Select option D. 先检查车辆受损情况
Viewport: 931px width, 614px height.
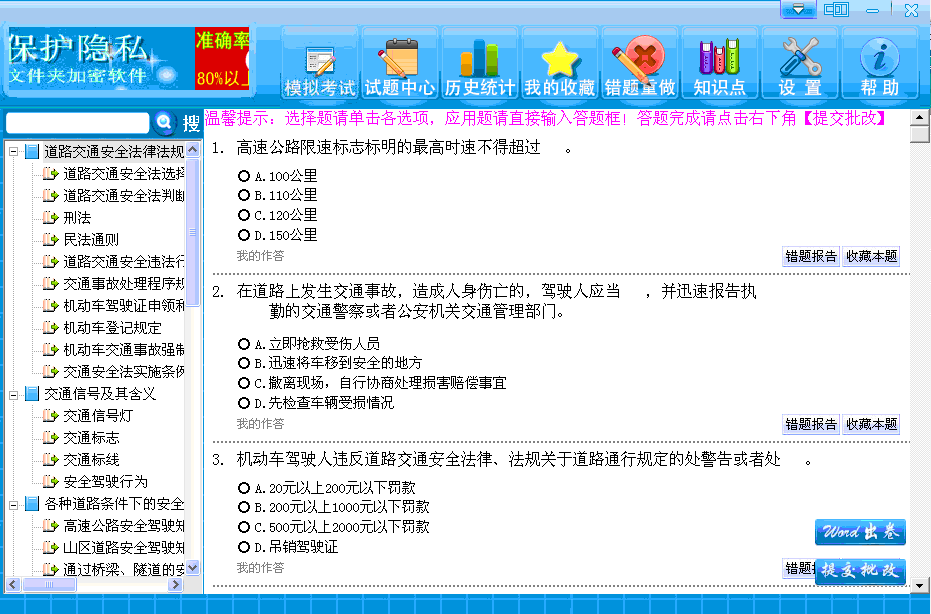[x=243, y=403]
